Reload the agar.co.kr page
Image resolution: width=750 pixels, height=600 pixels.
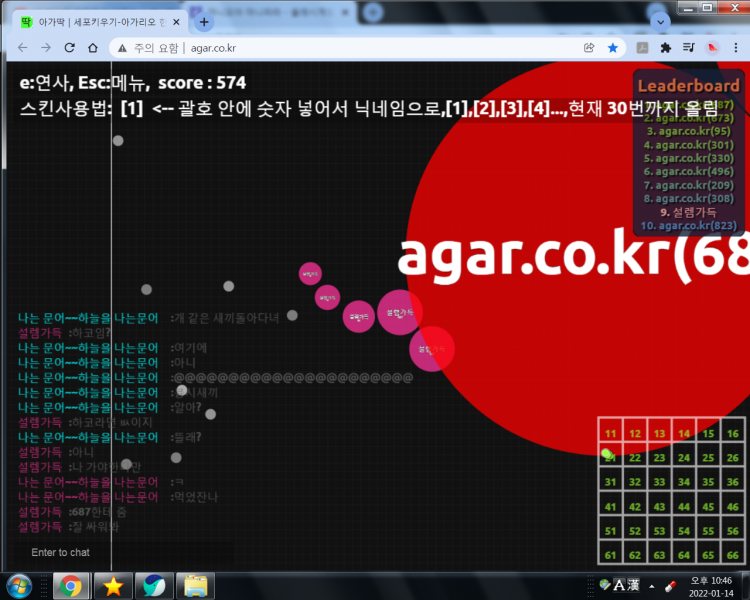pyautogui.click(x=69, y=48)
